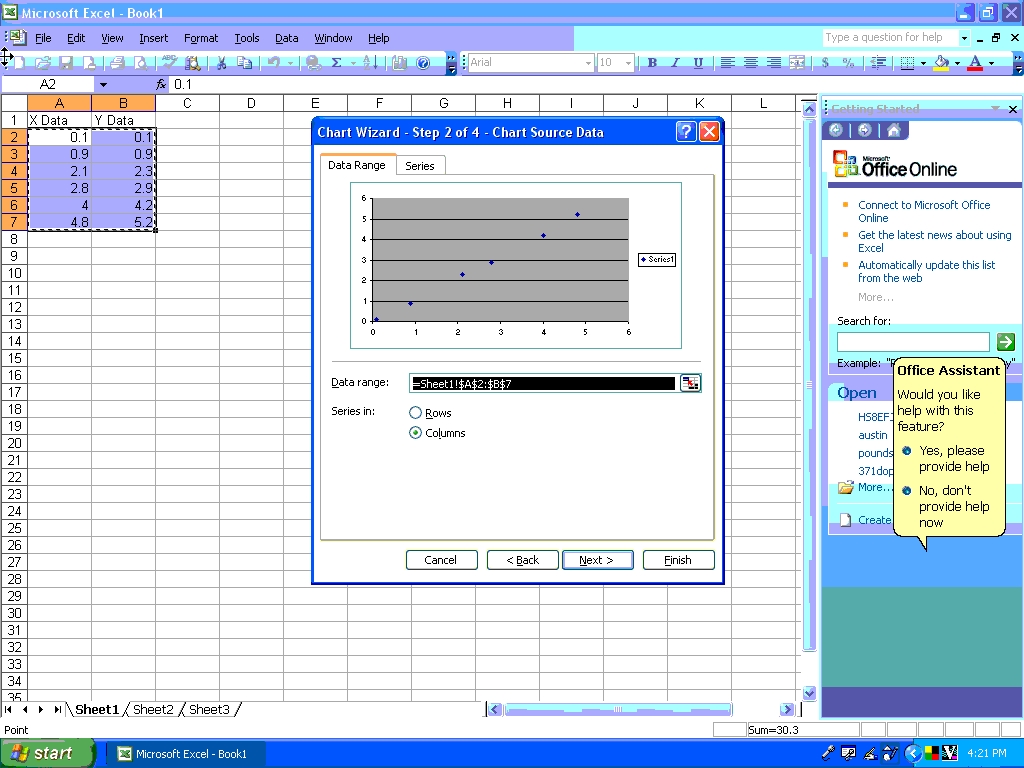Click the AutoSum sigma icon
The height and width of the screenshot is (768, 1024).
pos(336,62)
